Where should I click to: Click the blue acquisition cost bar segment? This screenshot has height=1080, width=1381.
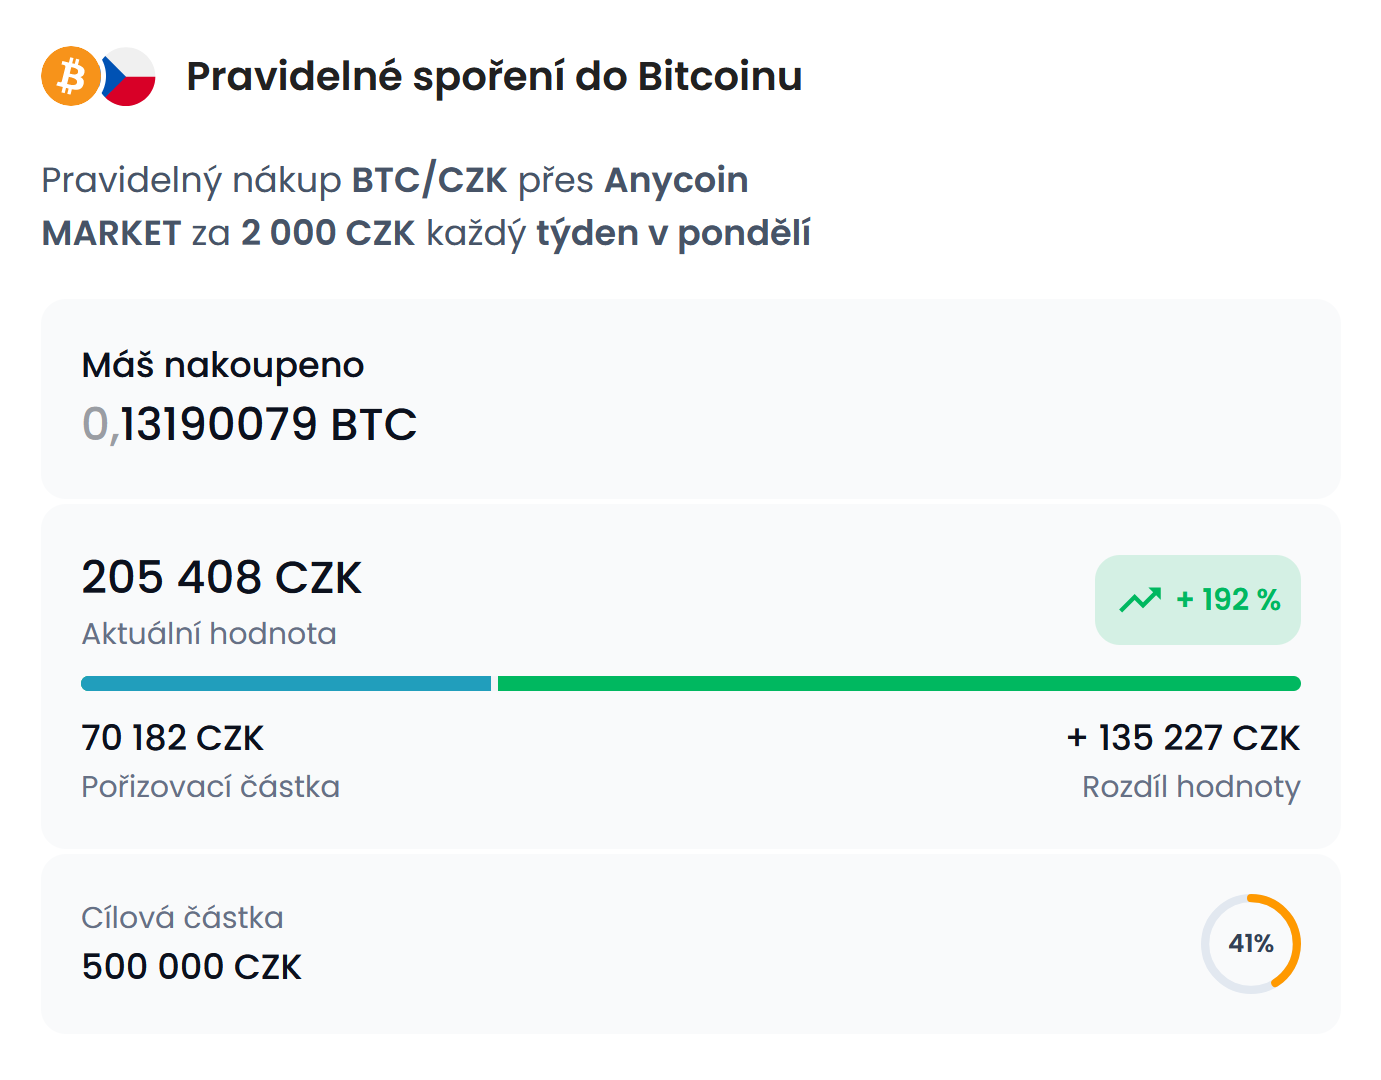click(x=286, y=684)
